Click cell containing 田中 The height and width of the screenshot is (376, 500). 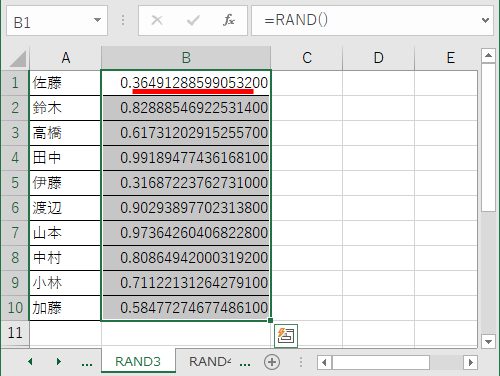(x=65, y=158)
